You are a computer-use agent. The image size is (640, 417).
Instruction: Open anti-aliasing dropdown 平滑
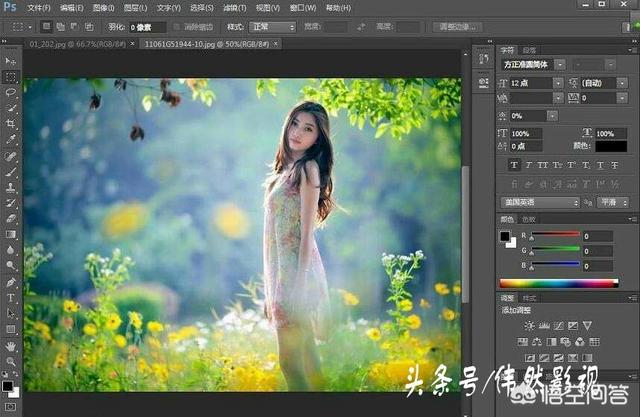613,202
